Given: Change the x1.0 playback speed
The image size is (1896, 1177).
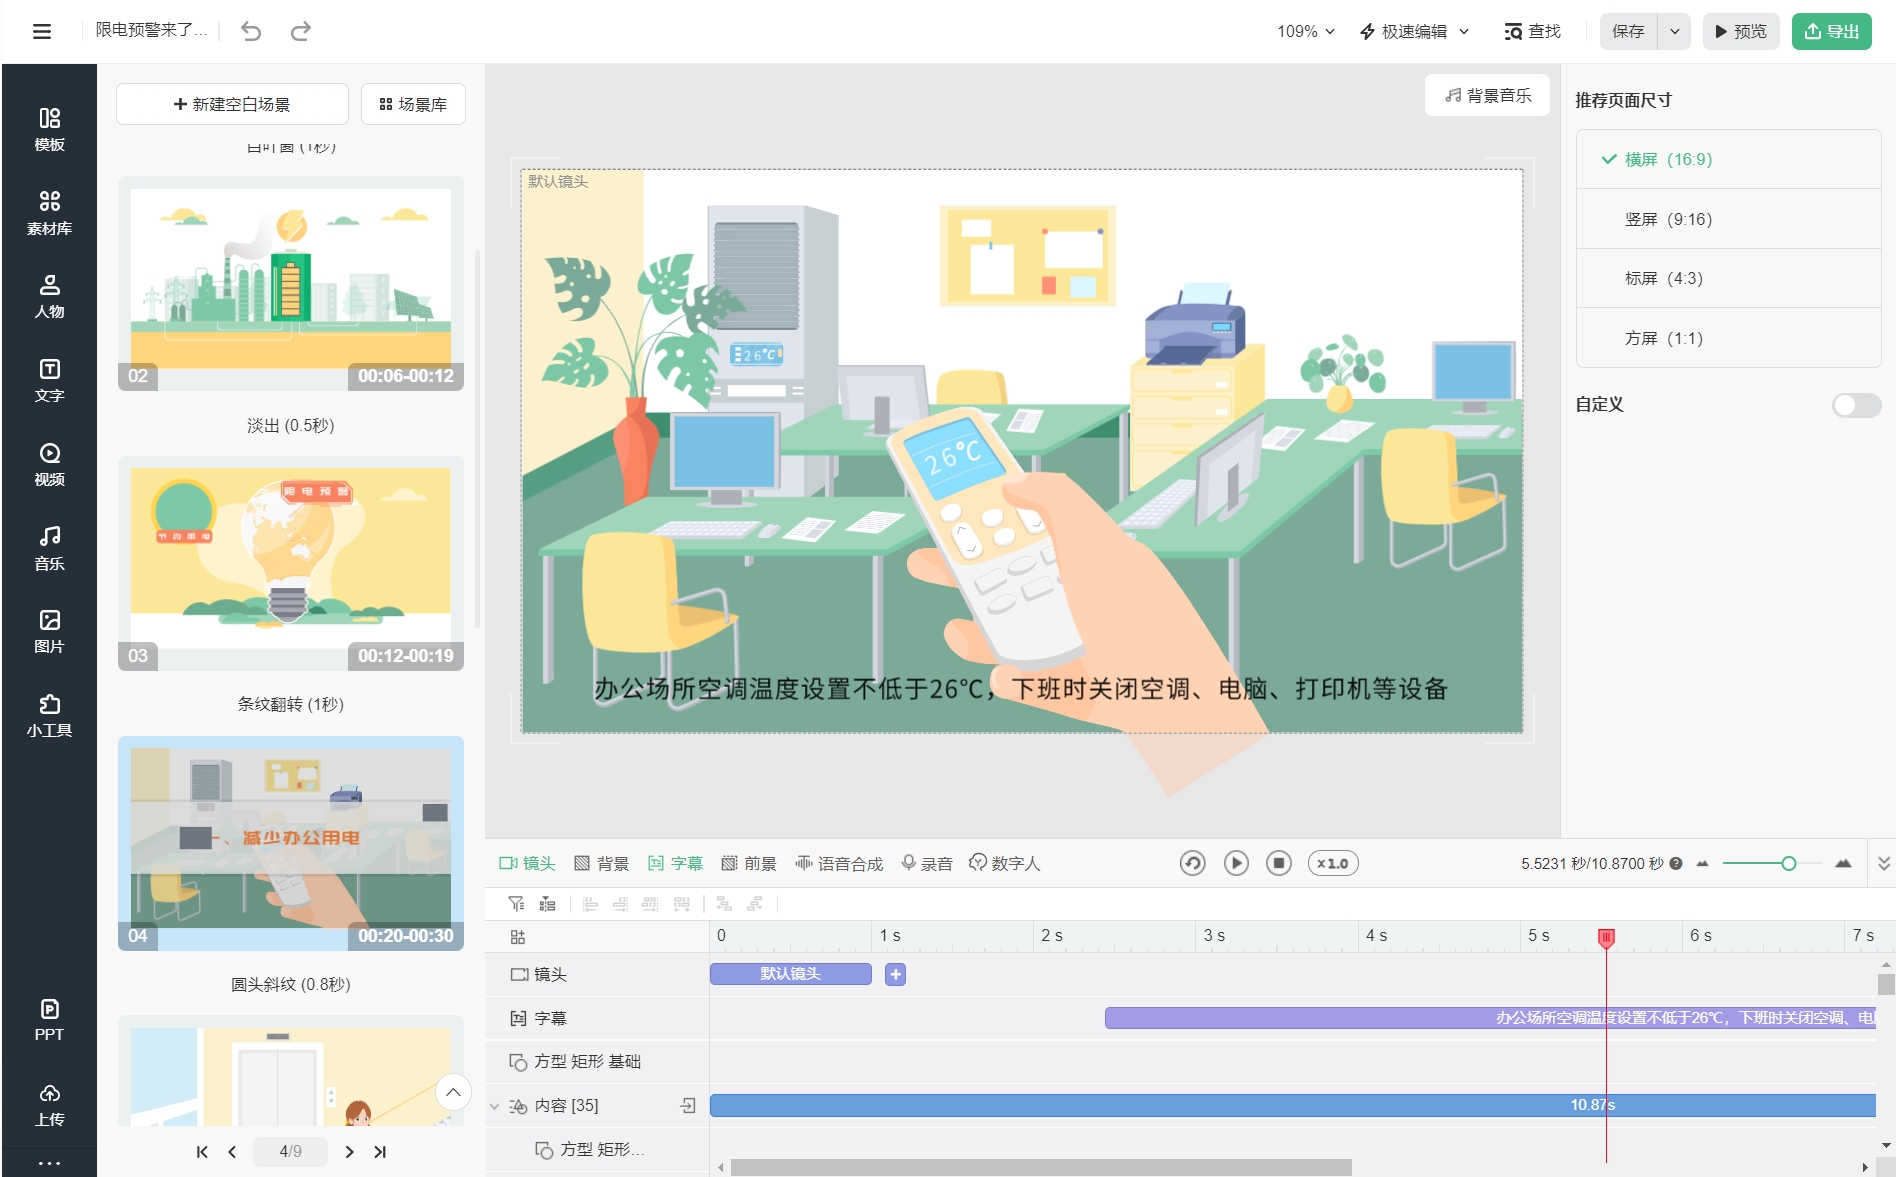Looking at the screenshot, I should point(1333,863).
